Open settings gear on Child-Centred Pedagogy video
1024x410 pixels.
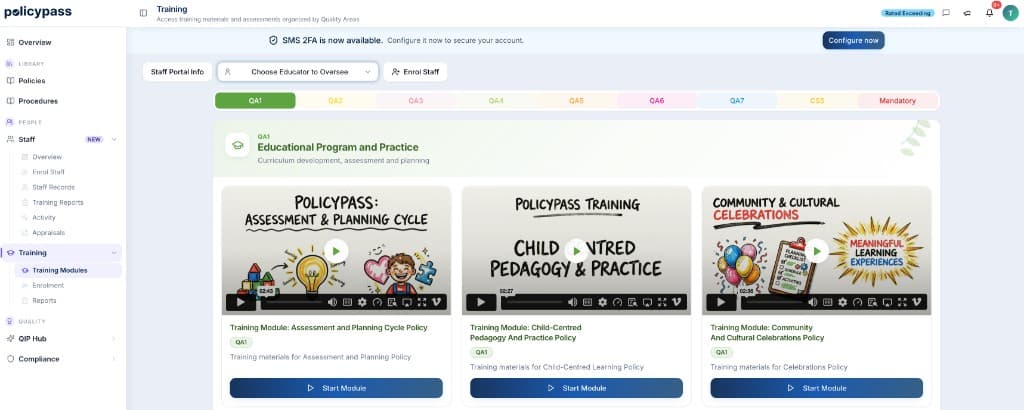click(602, 302)
